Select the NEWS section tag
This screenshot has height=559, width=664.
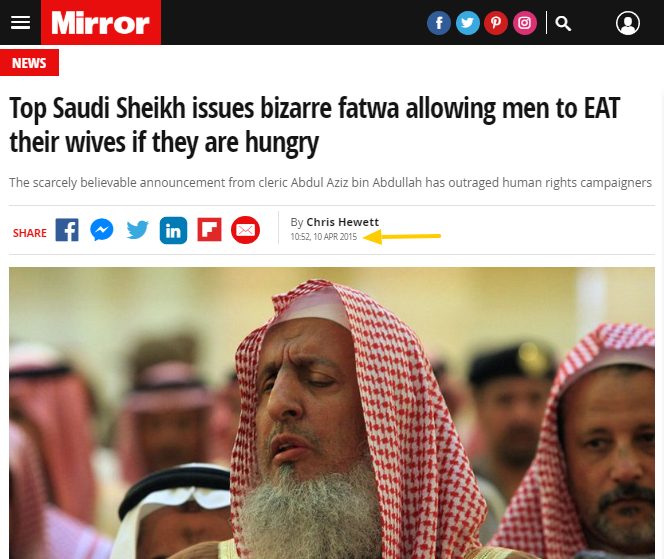[x=29, y=63]
